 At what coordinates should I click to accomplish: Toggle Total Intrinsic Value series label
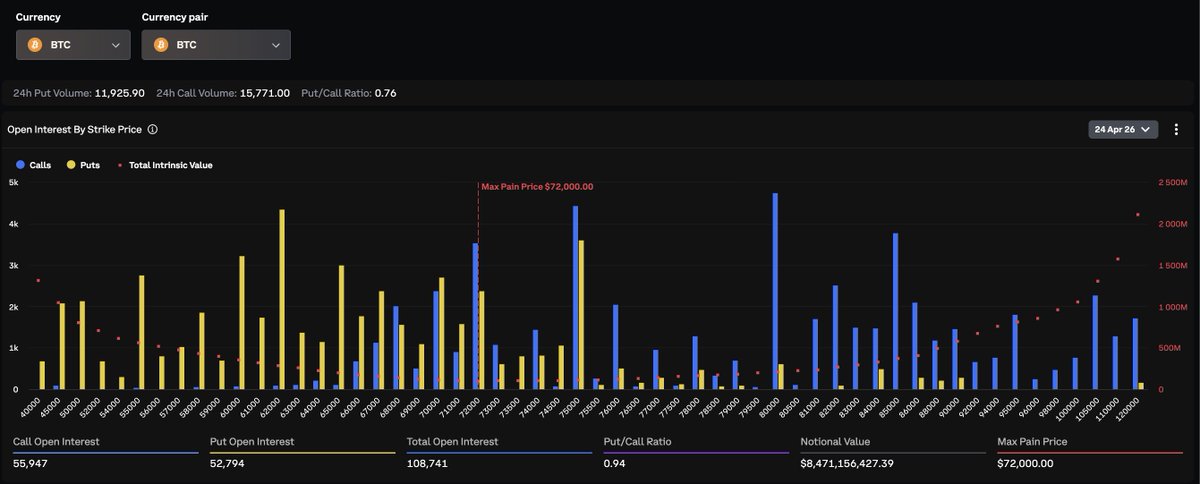point(170,165)
